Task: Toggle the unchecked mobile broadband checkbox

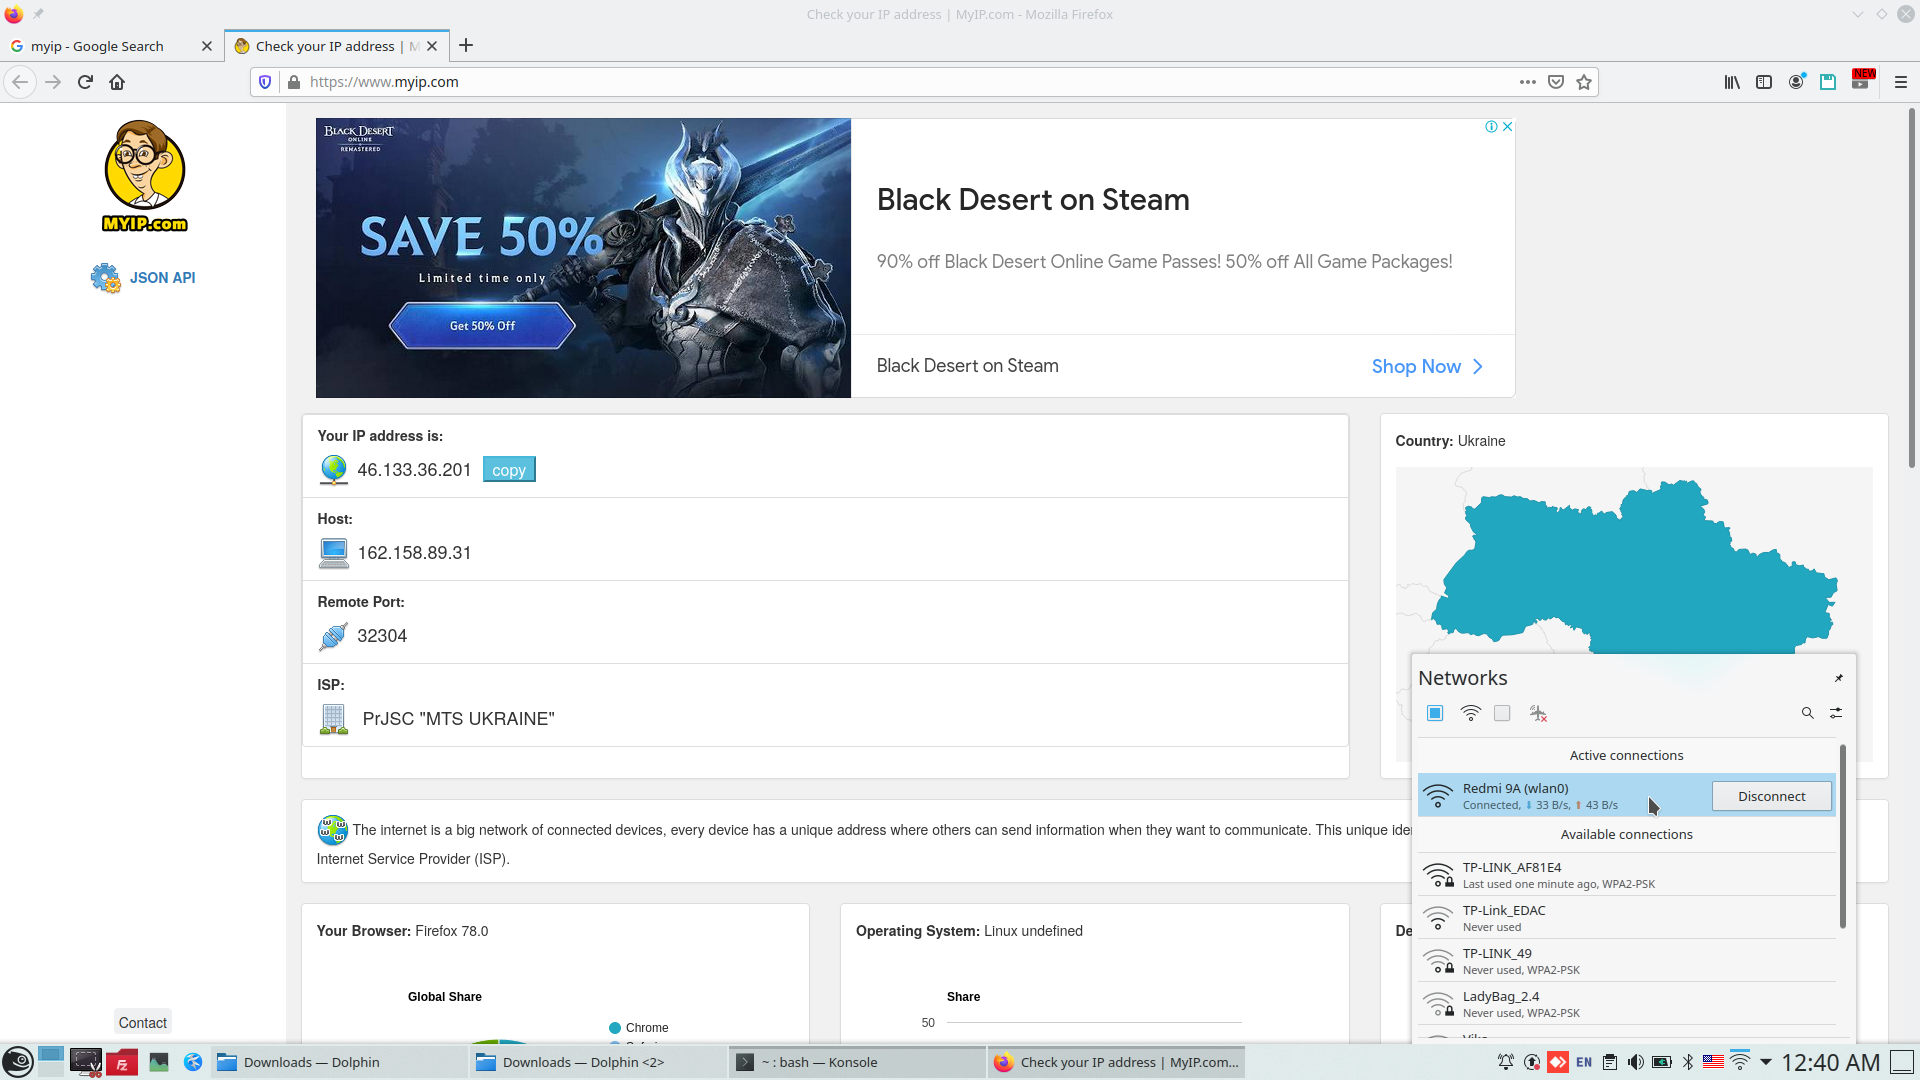Action: point(1502,713)
